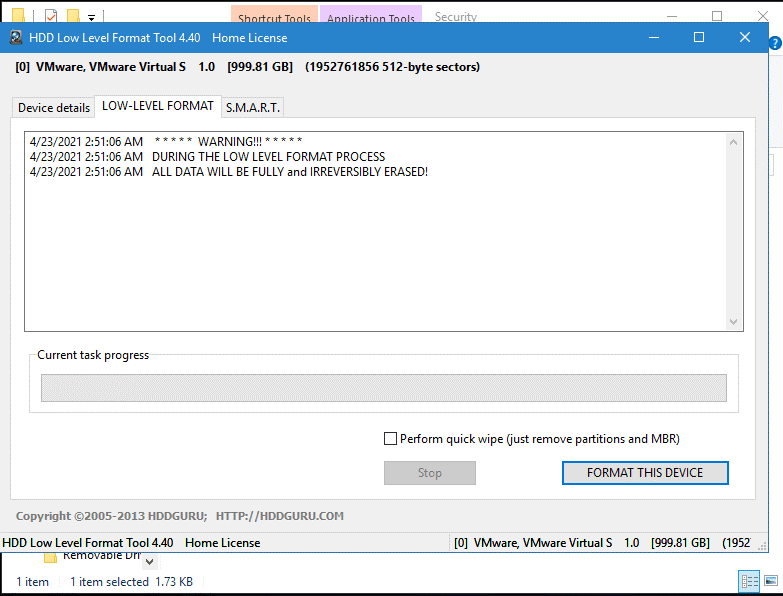This screenshot has height=596, width=783.
Task: Click the HTTP://HDDGURU.COM link
Action: (280, 516)
